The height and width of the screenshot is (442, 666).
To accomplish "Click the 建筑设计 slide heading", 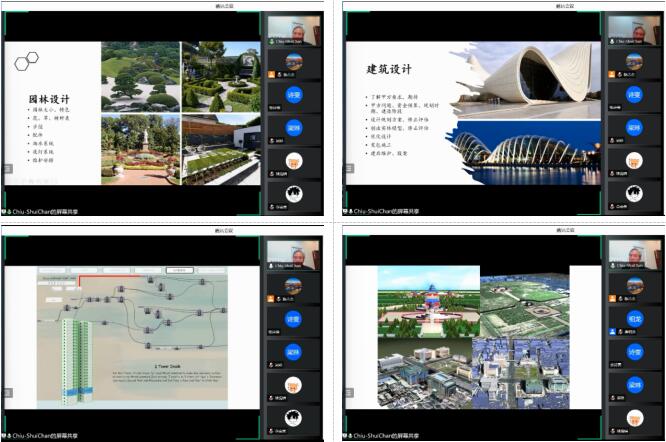I will tap(389, 70).
